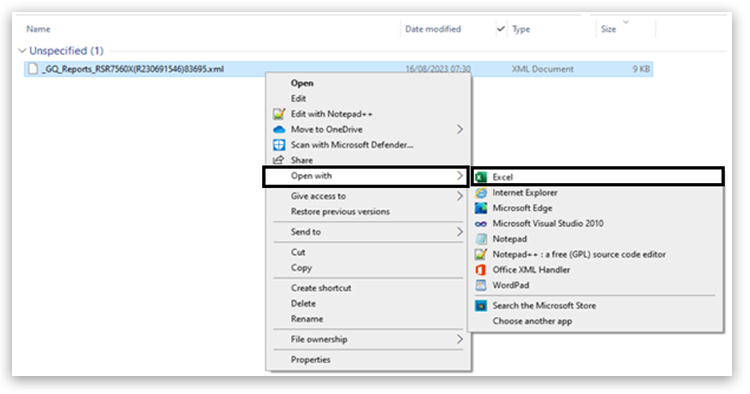Click the Office XML Handler icon
750x394 pixels.
pyautogui.click(x=481, y=270)
